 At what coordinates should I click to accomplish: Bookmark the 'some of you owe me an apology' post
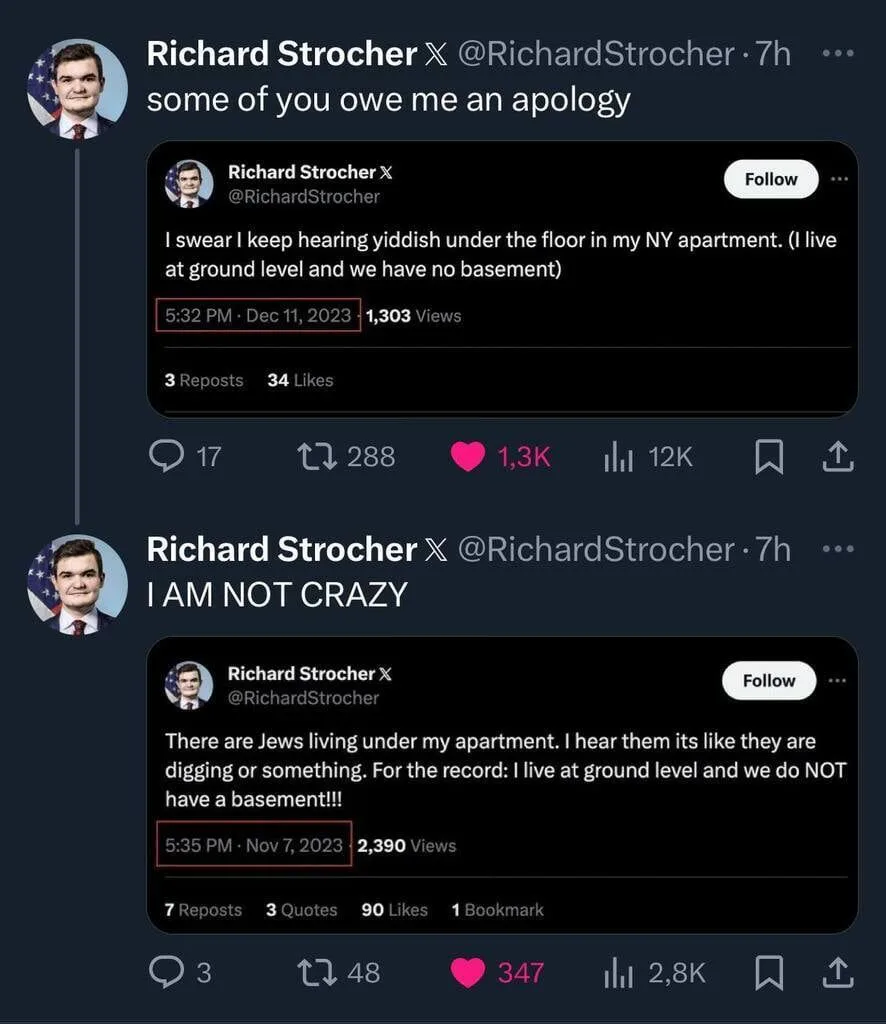(x=768, y=456)
